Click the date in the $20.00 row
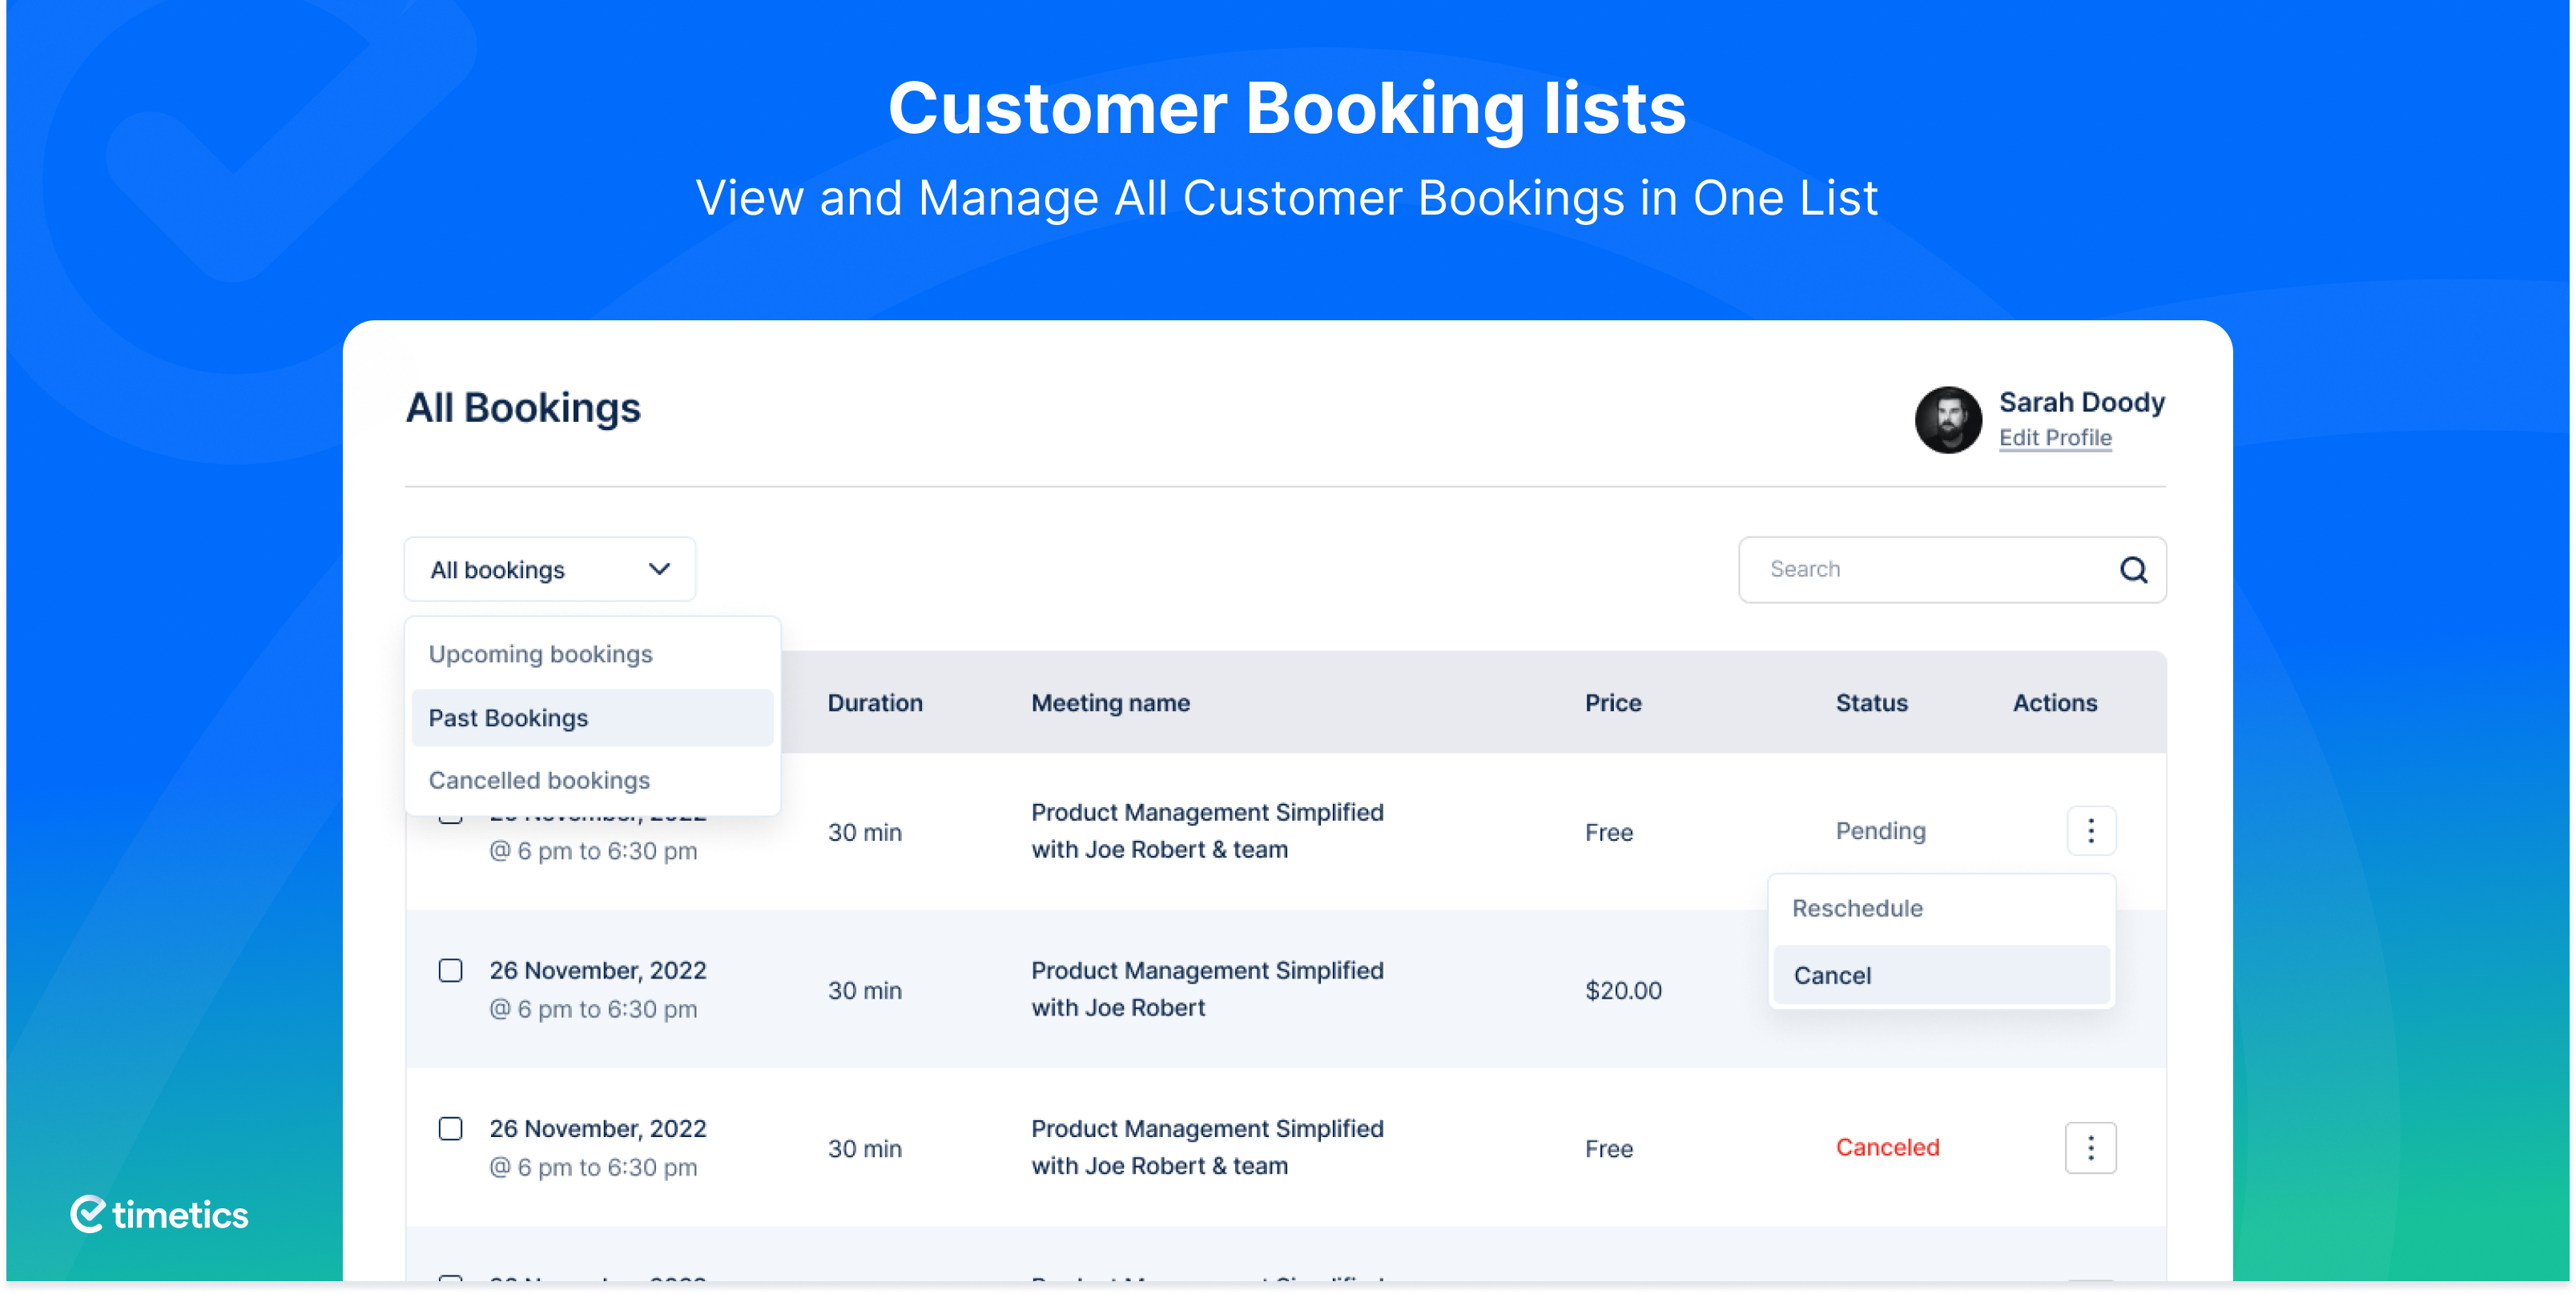The width and height of the screenshot is (2576, 1294). click(597, 971)
